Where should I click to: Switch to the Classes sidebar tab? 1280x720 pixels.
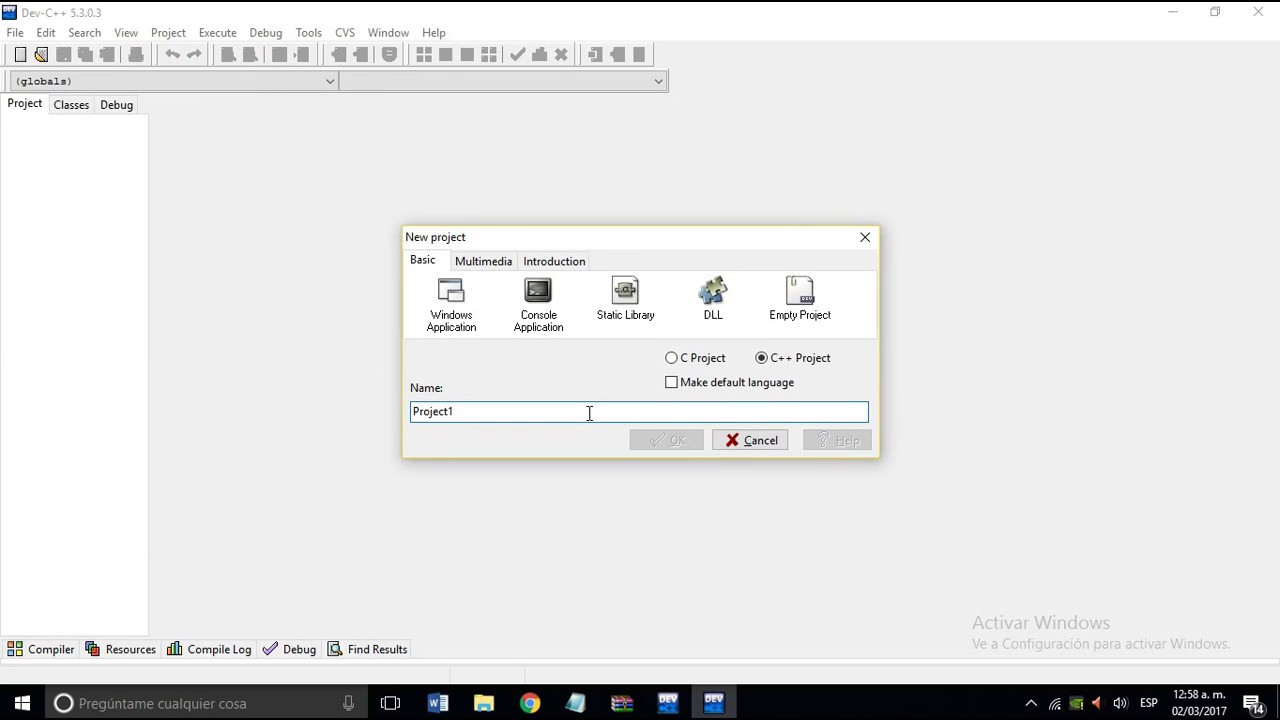tap(71, 105)
